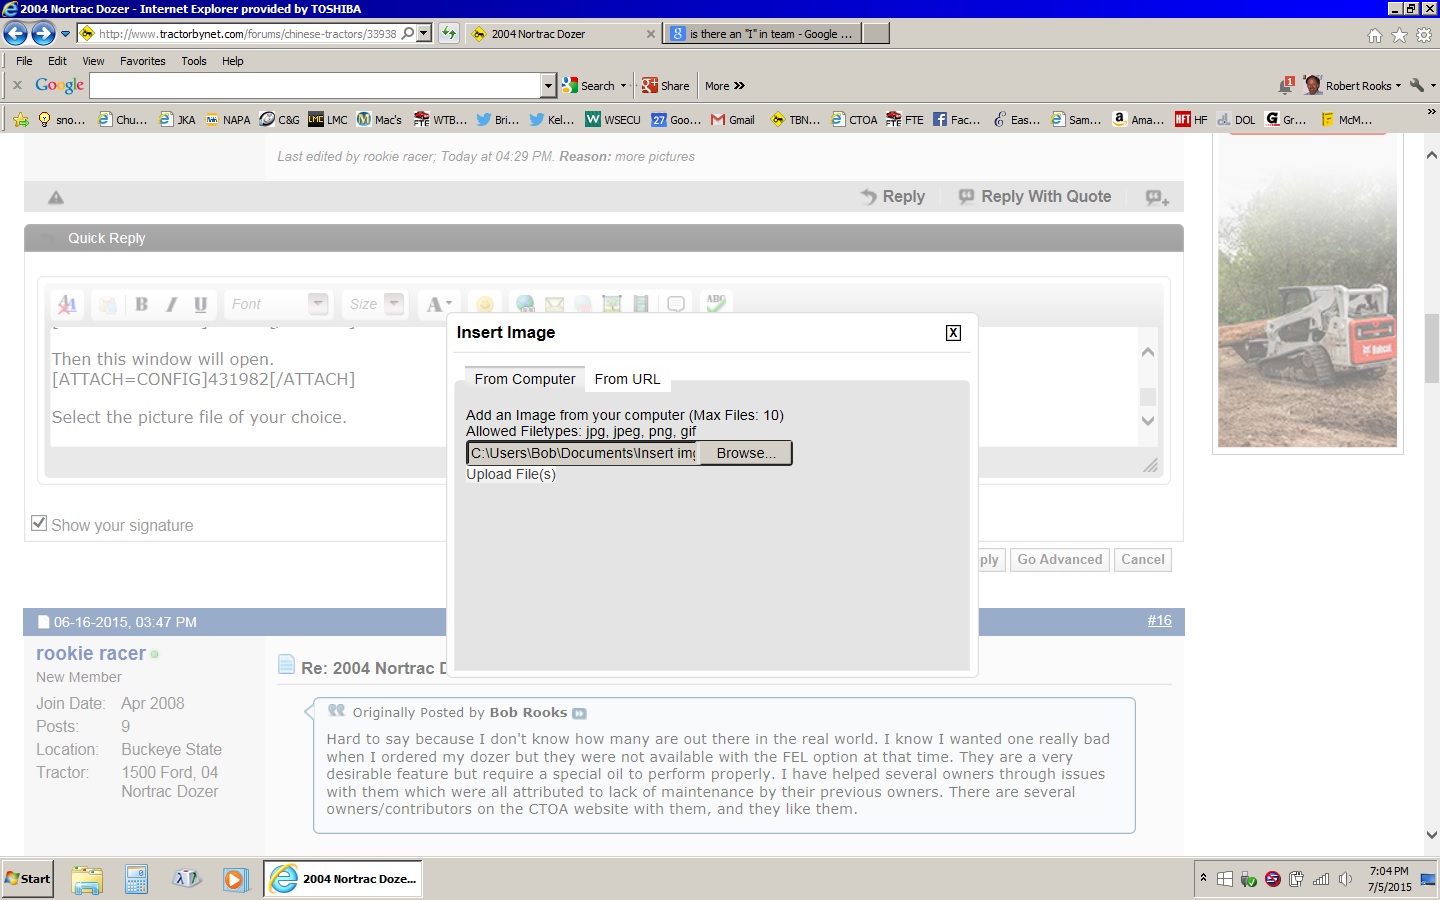Viewport: 1440px width, 900px height.
Task: Toggle the Show your signature checkbox
Action: [x=39, y=523]
